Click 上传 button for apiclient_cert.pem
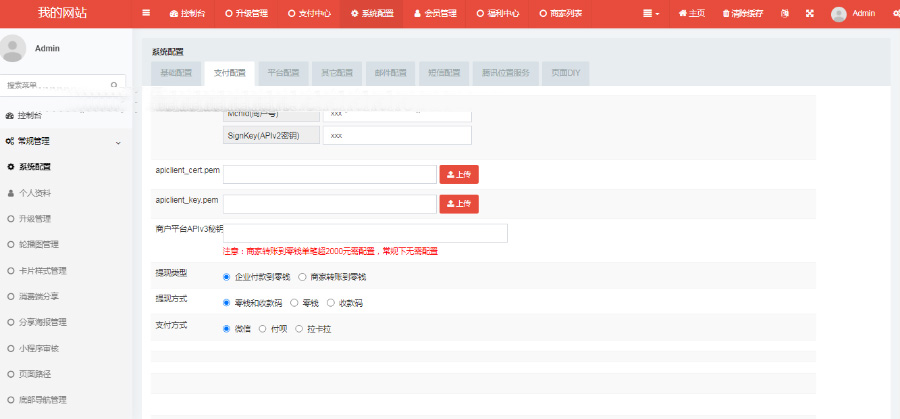900x419 pixels. click(x=459, y=174)
